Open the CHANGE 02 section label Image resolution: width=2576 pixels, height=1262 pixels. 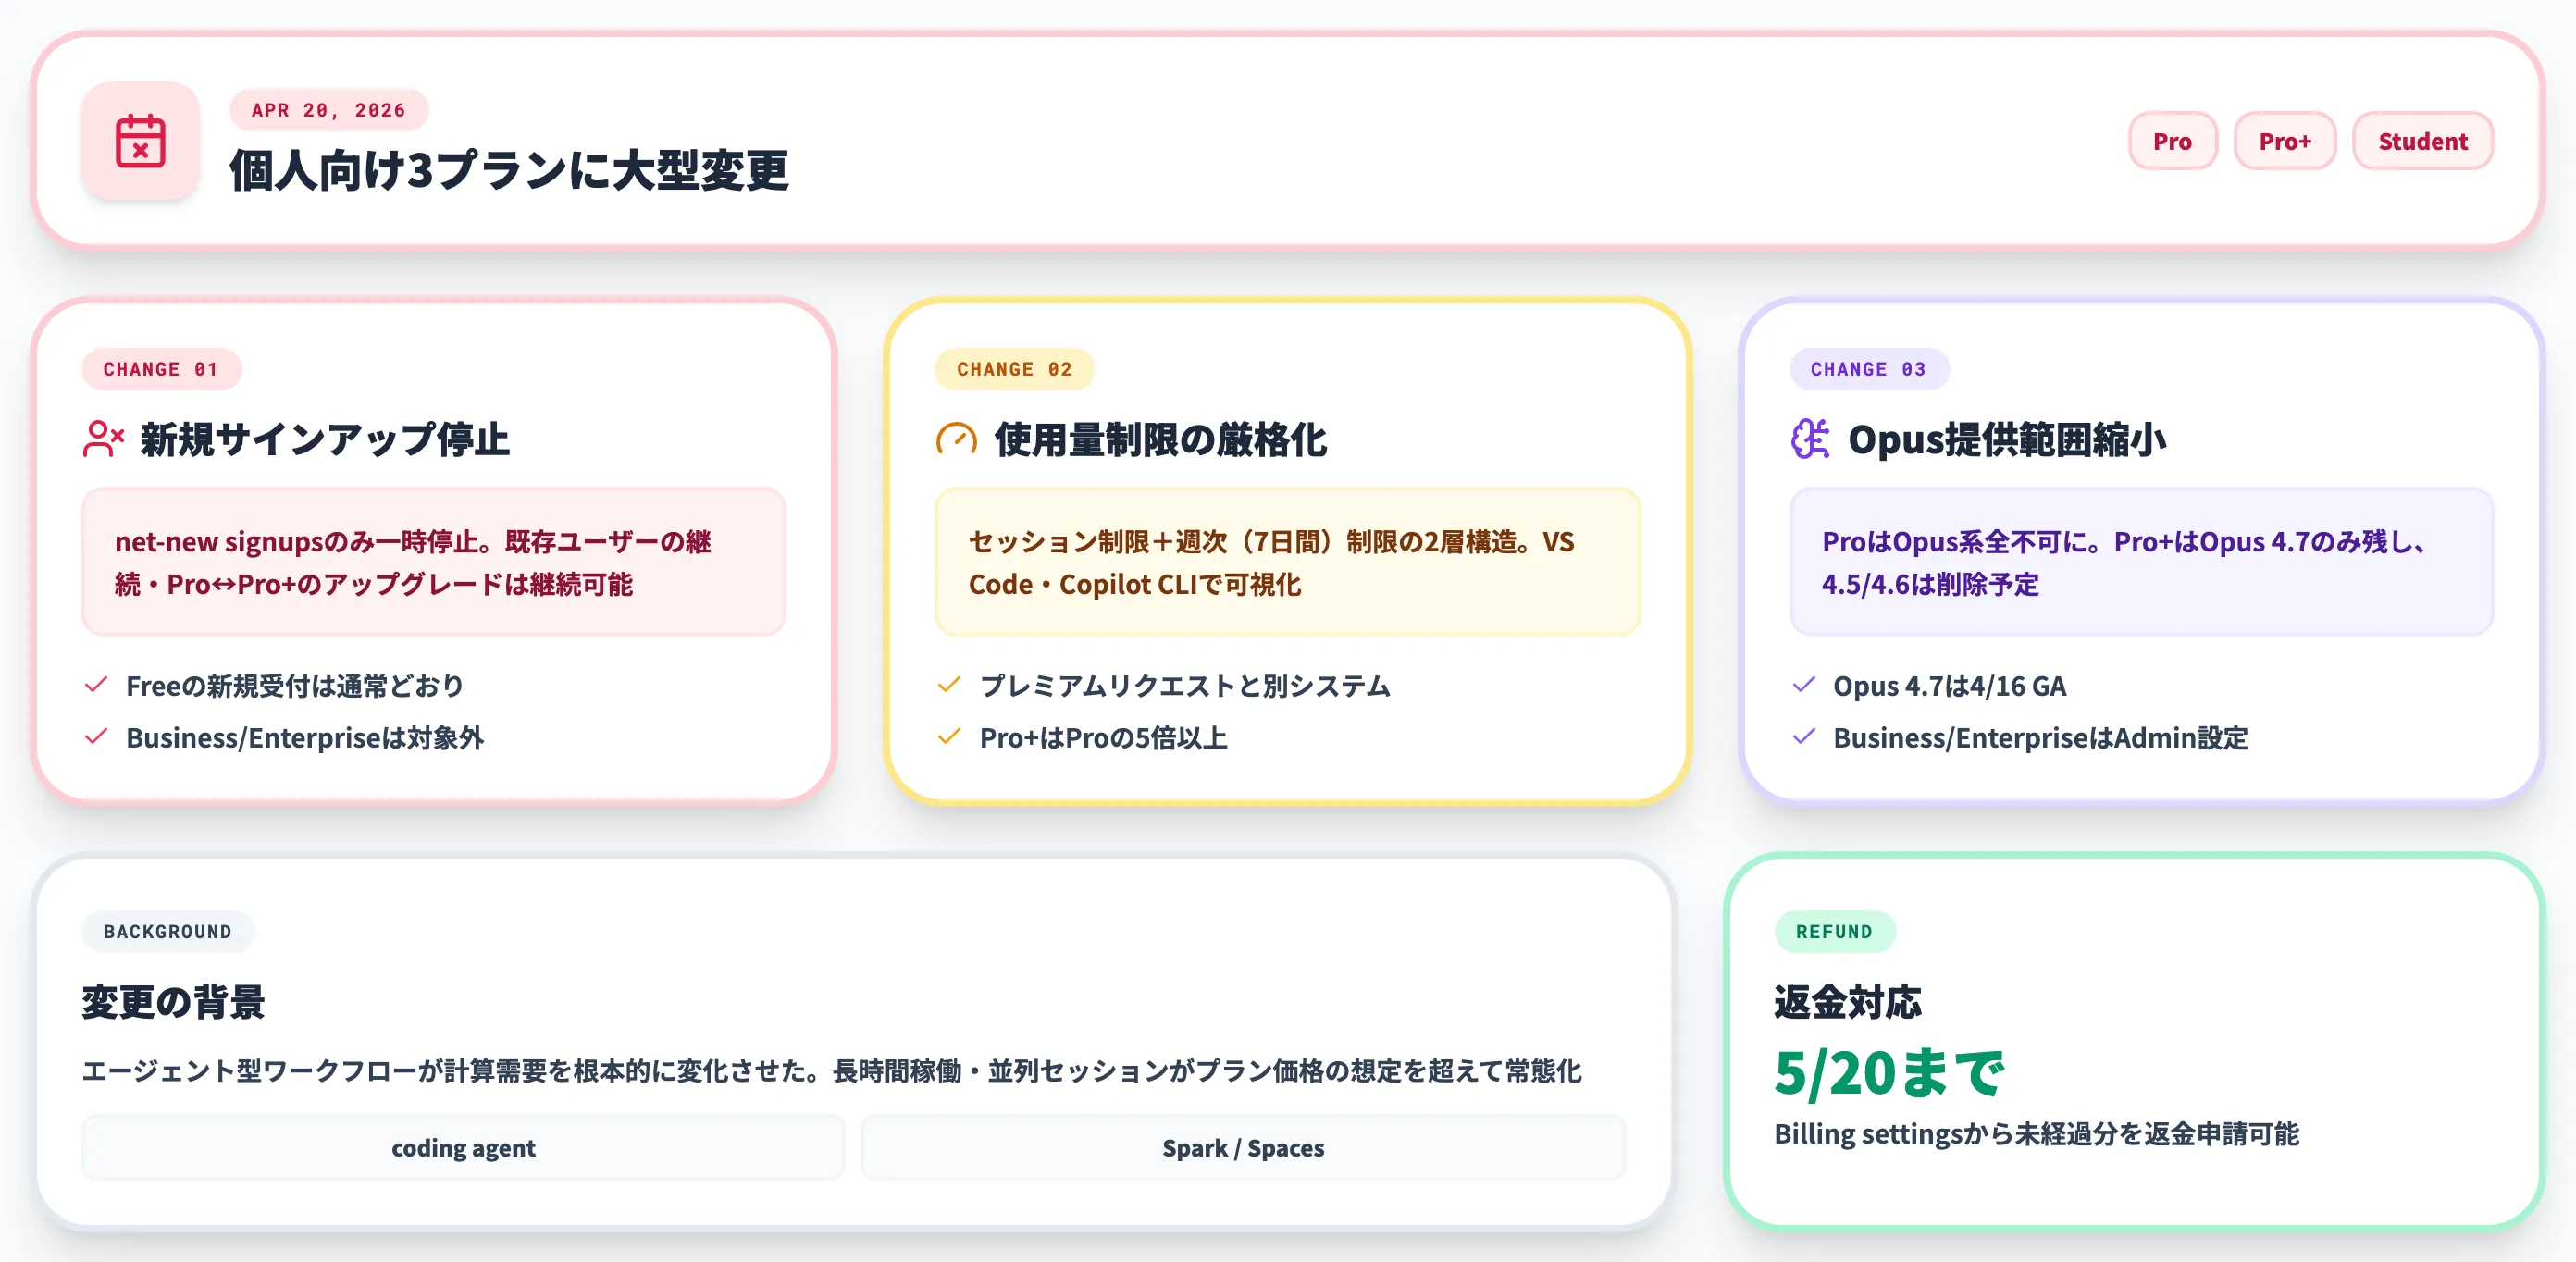coord(1014,369)
